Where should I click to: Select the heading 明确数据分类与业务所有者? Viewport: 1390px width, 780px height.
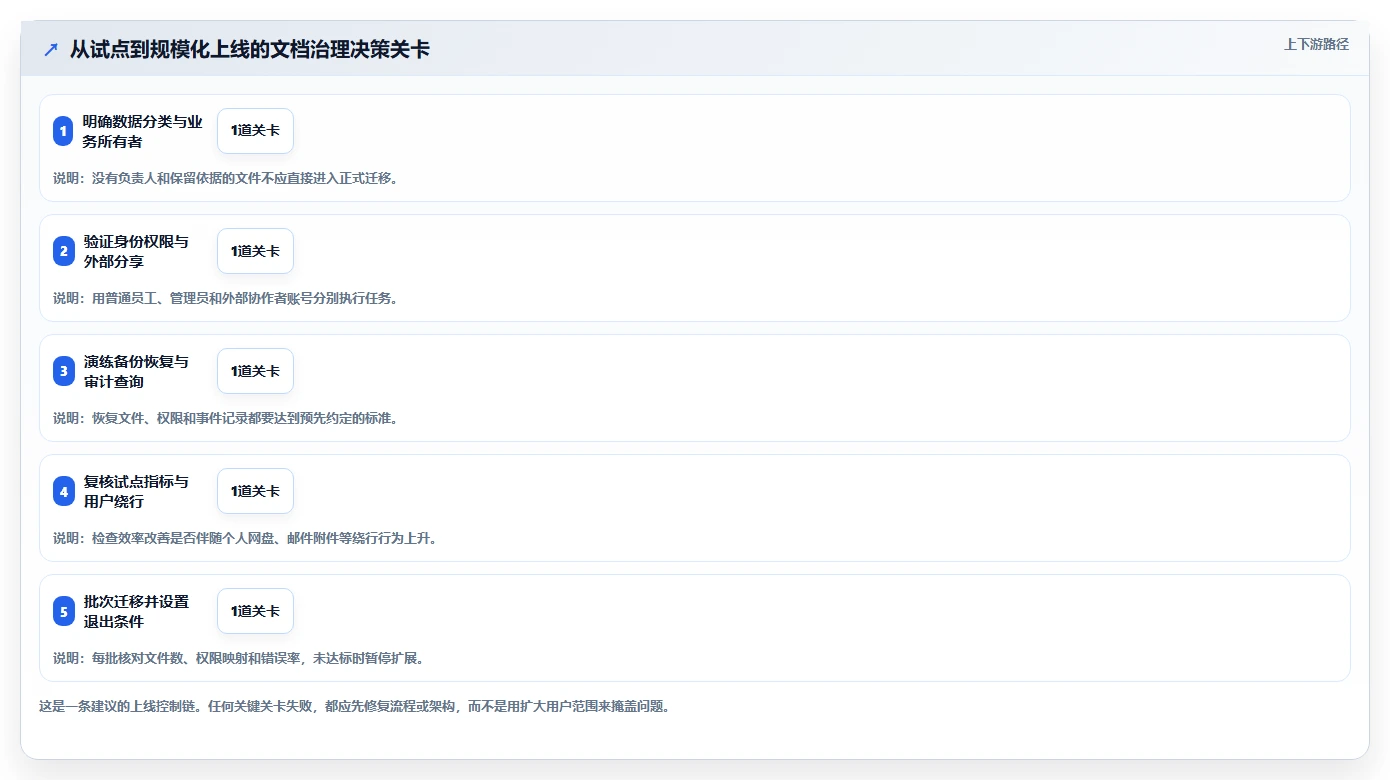tap(143, 131)
